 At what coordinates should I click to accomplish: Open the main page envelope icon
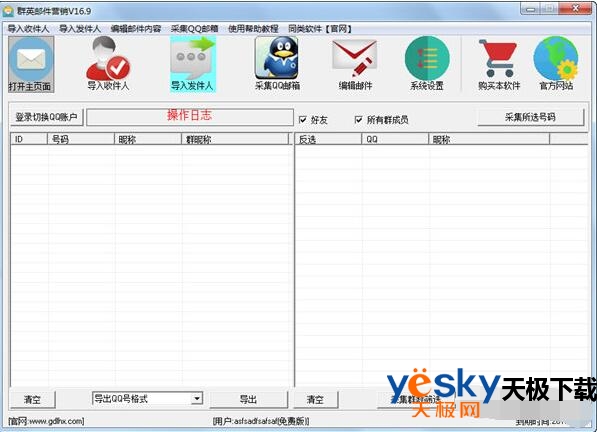(x=31, y=64)
